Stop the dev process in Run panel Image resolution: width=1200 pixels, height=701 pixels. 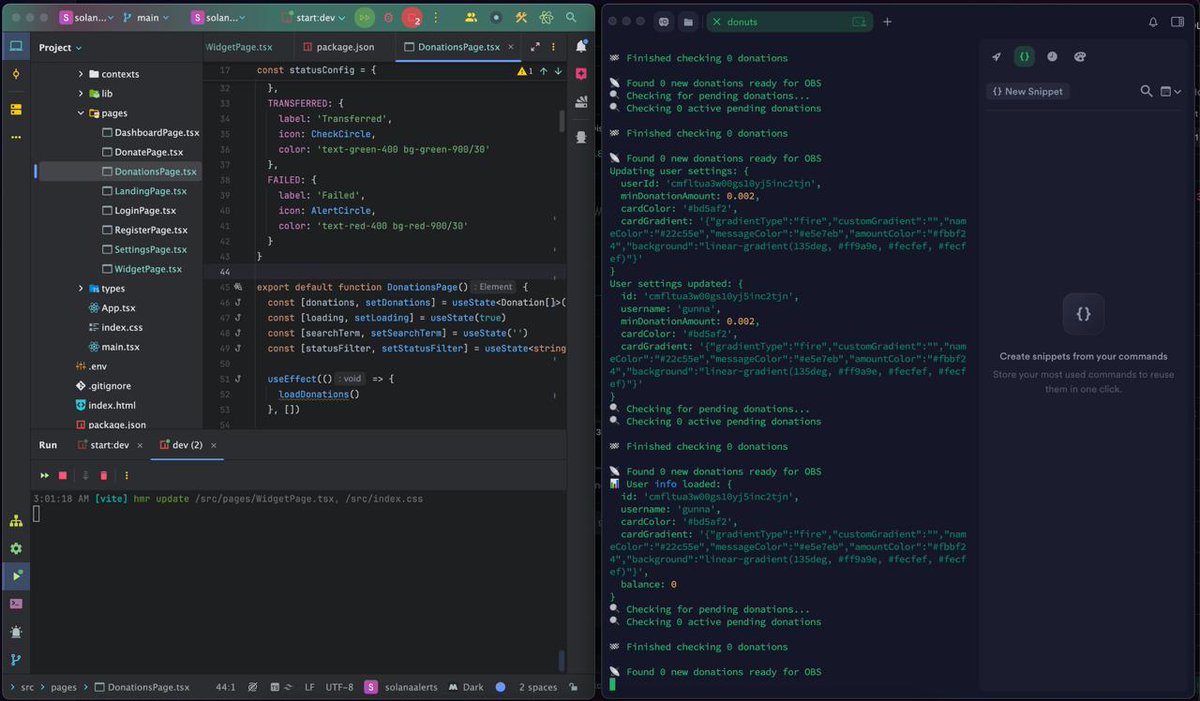[x=63, y=476]
